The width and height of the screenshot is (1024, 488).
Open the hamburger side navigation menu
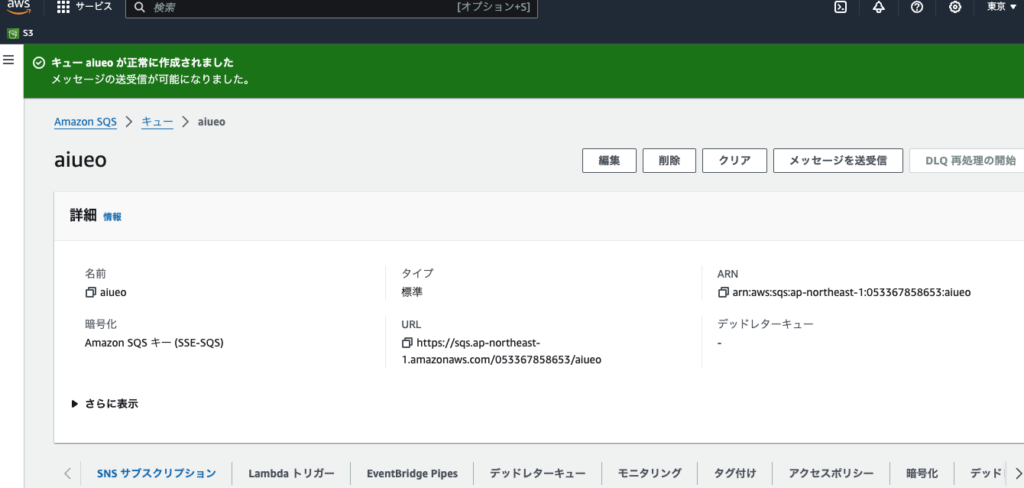click(9, 60)
